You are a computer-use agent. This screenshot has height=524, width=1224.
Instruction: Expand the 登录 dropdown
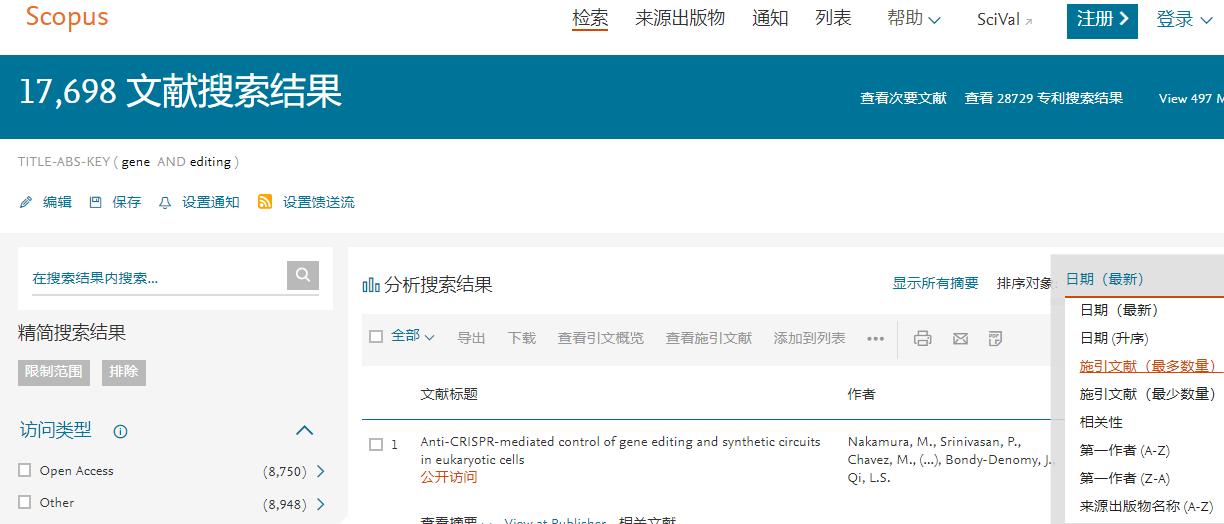click(1184, 20)
